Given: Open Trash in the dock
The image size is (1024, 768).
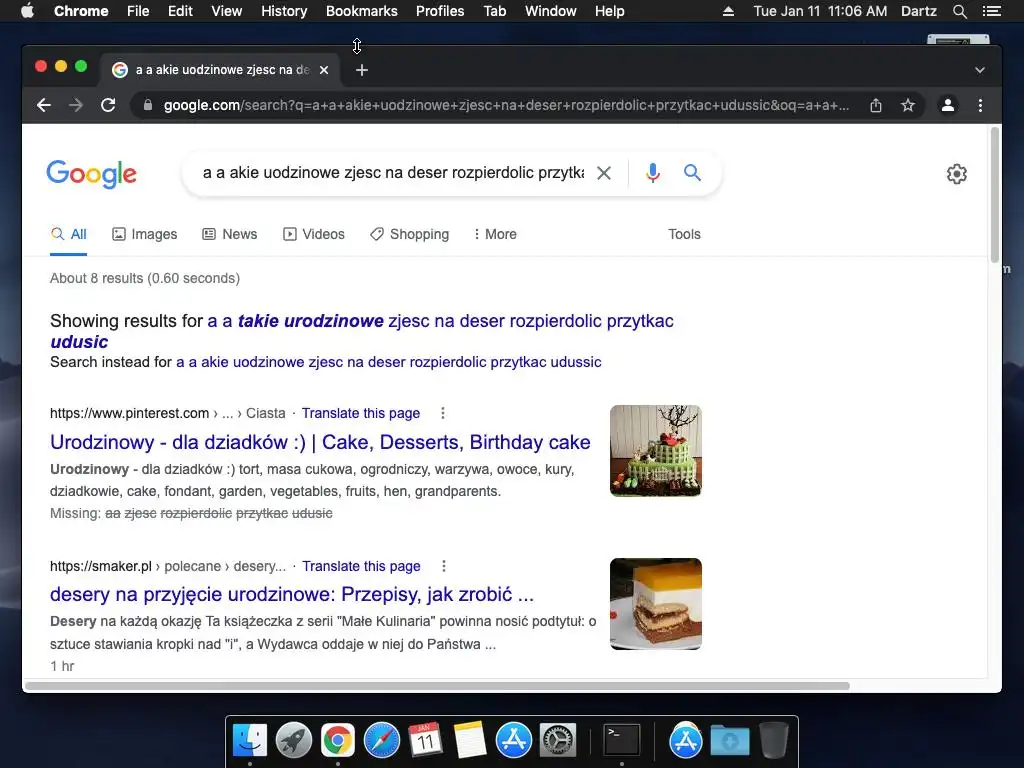Looking at the screenshot, I should (774, 740).
